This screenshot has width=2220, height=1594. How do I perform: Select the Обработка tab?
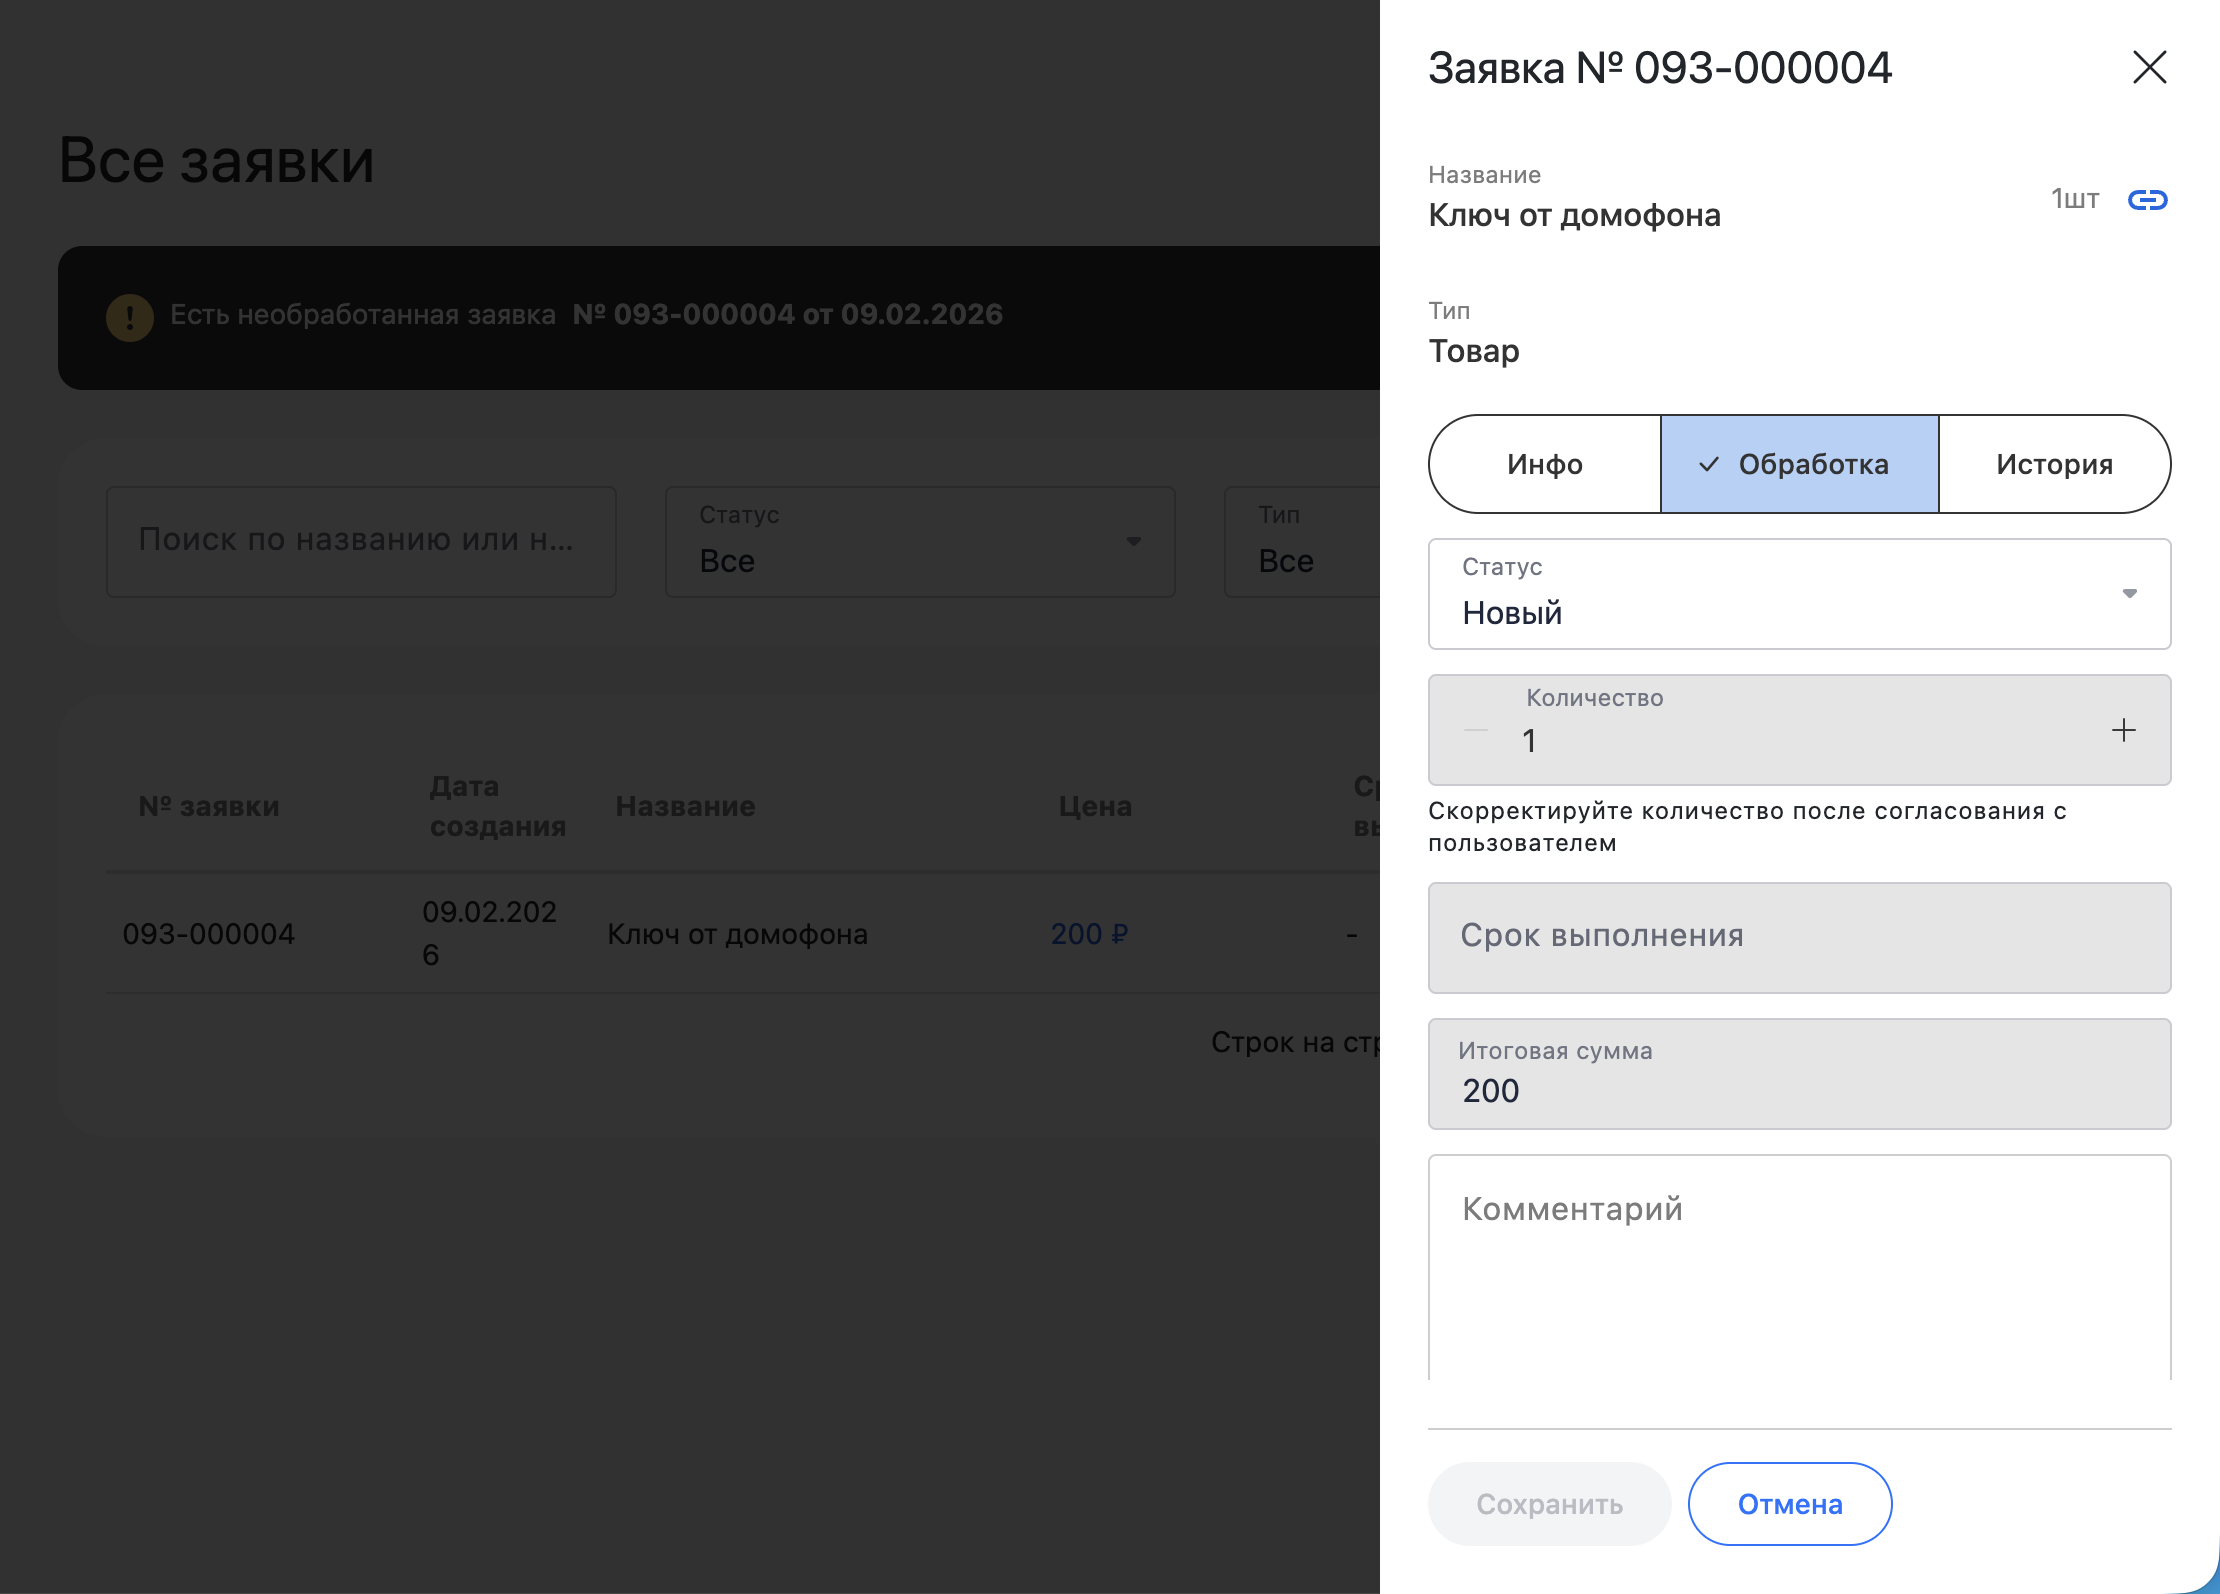(x=1799, y=464)
